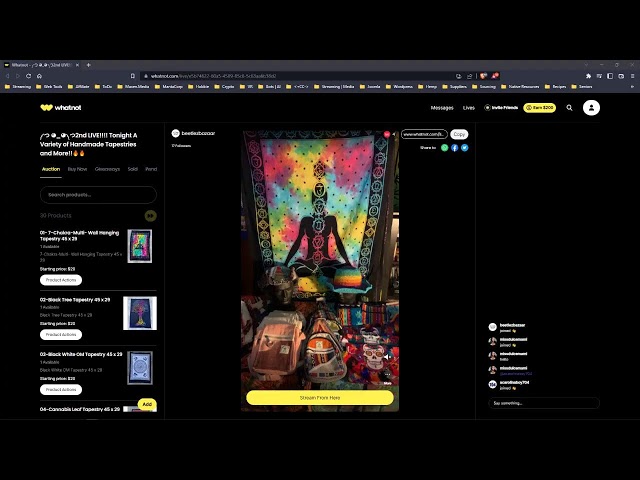This screenshot has height=480, width=640.
Task: Click the stream URL text field
Action: 424,134
